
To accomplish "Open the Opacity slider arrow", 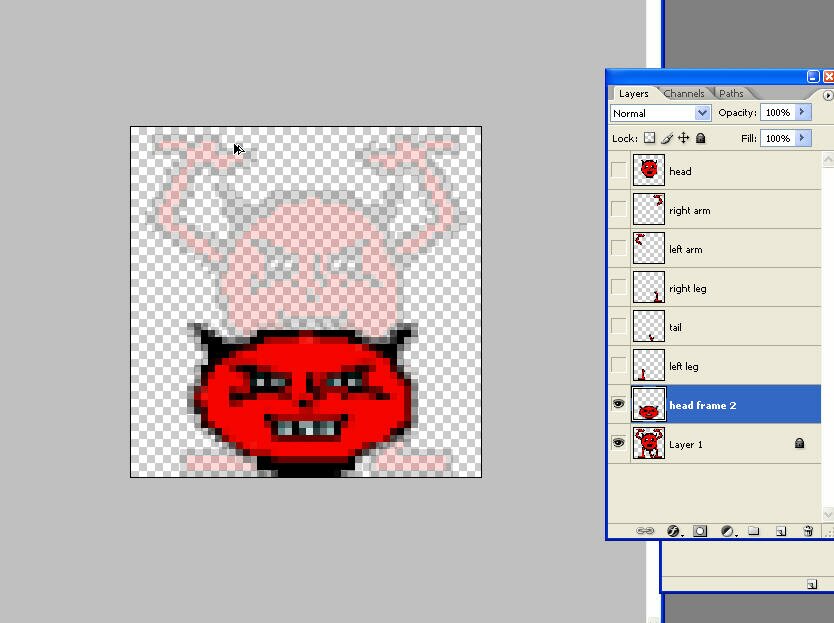I will pyautogui.click(x=802, y=112).
